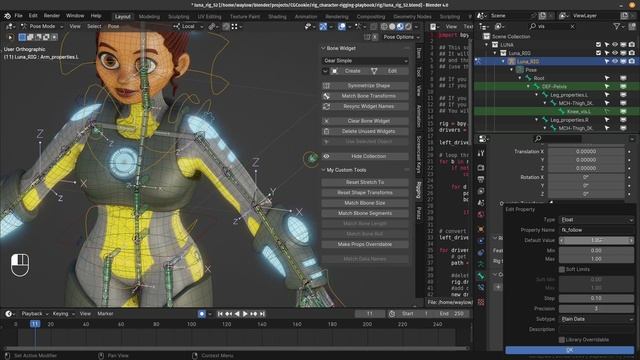The width and height of the screenshot is (640, 360).
Task: Select the Output properties tab icon
Action: (x=481, y=180)
